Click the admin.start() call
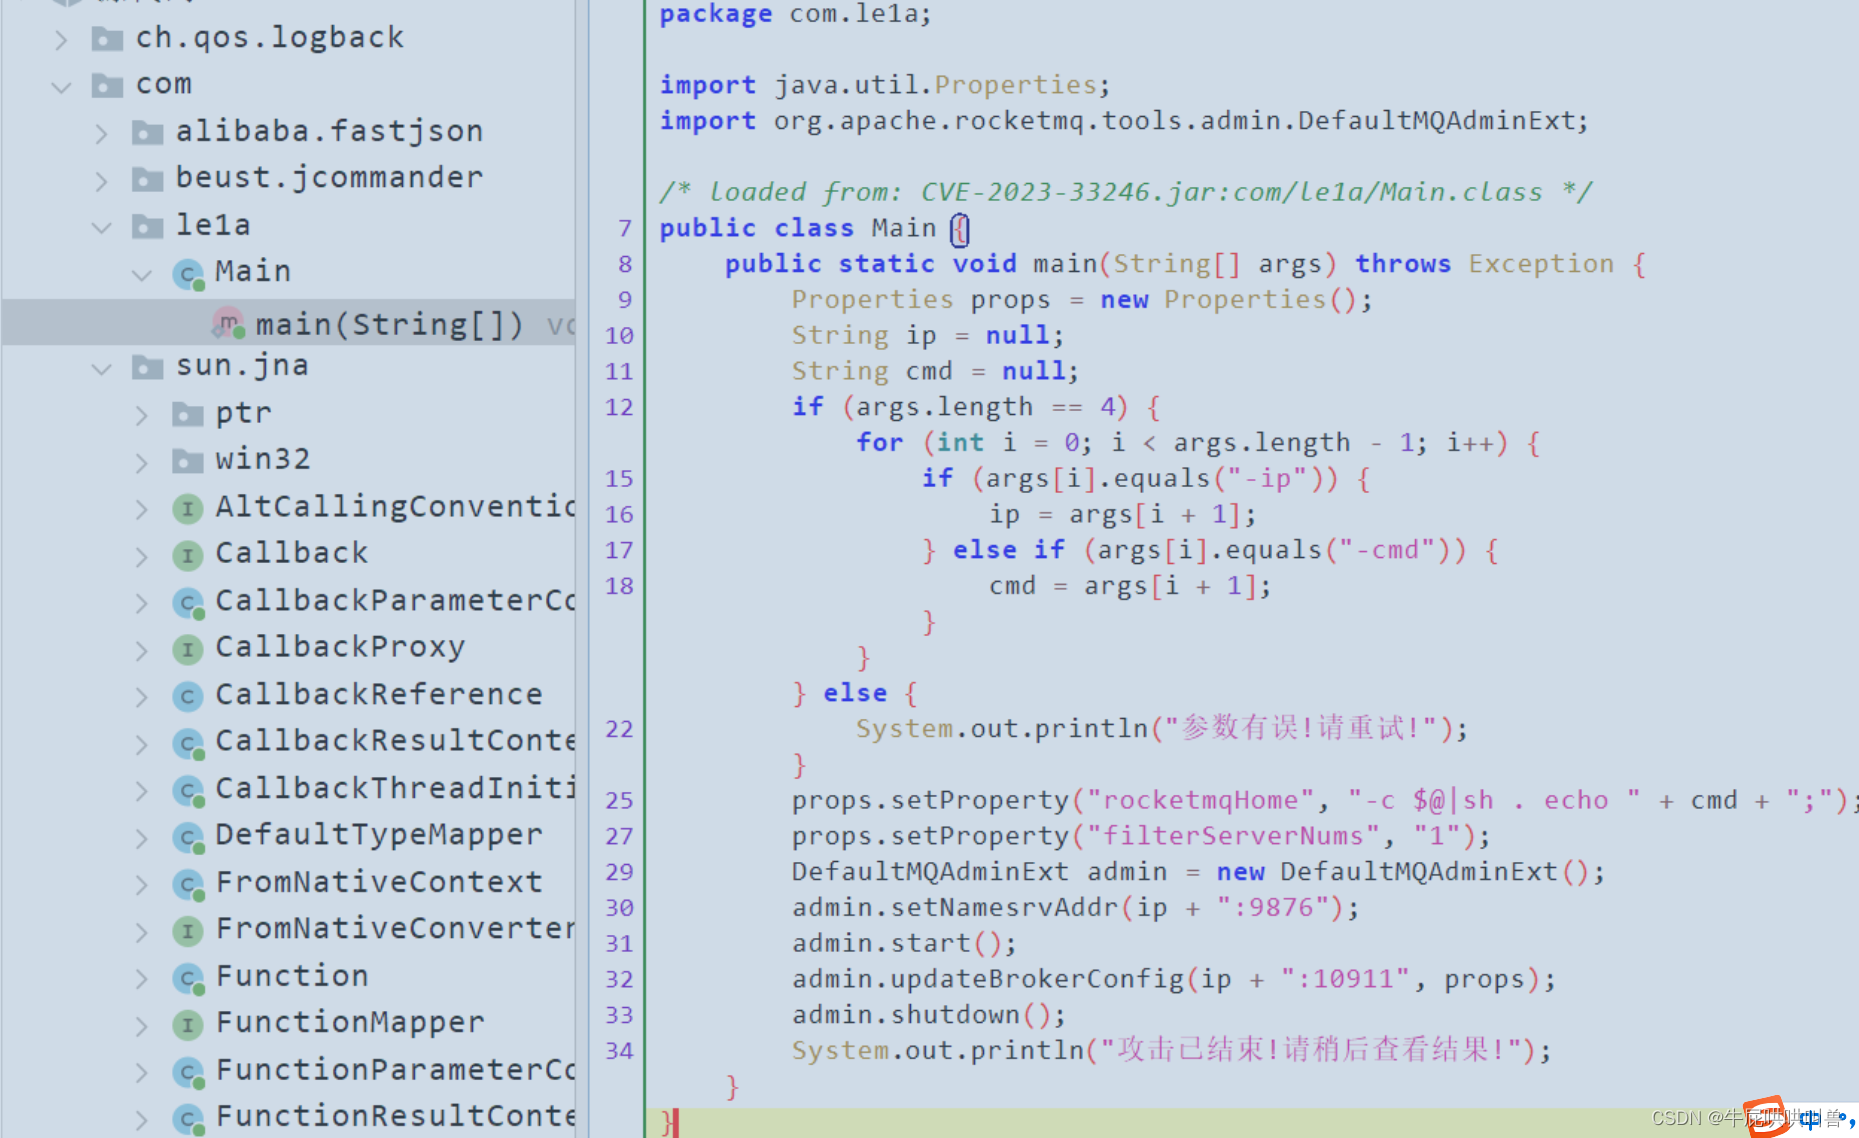 point(904,944)
